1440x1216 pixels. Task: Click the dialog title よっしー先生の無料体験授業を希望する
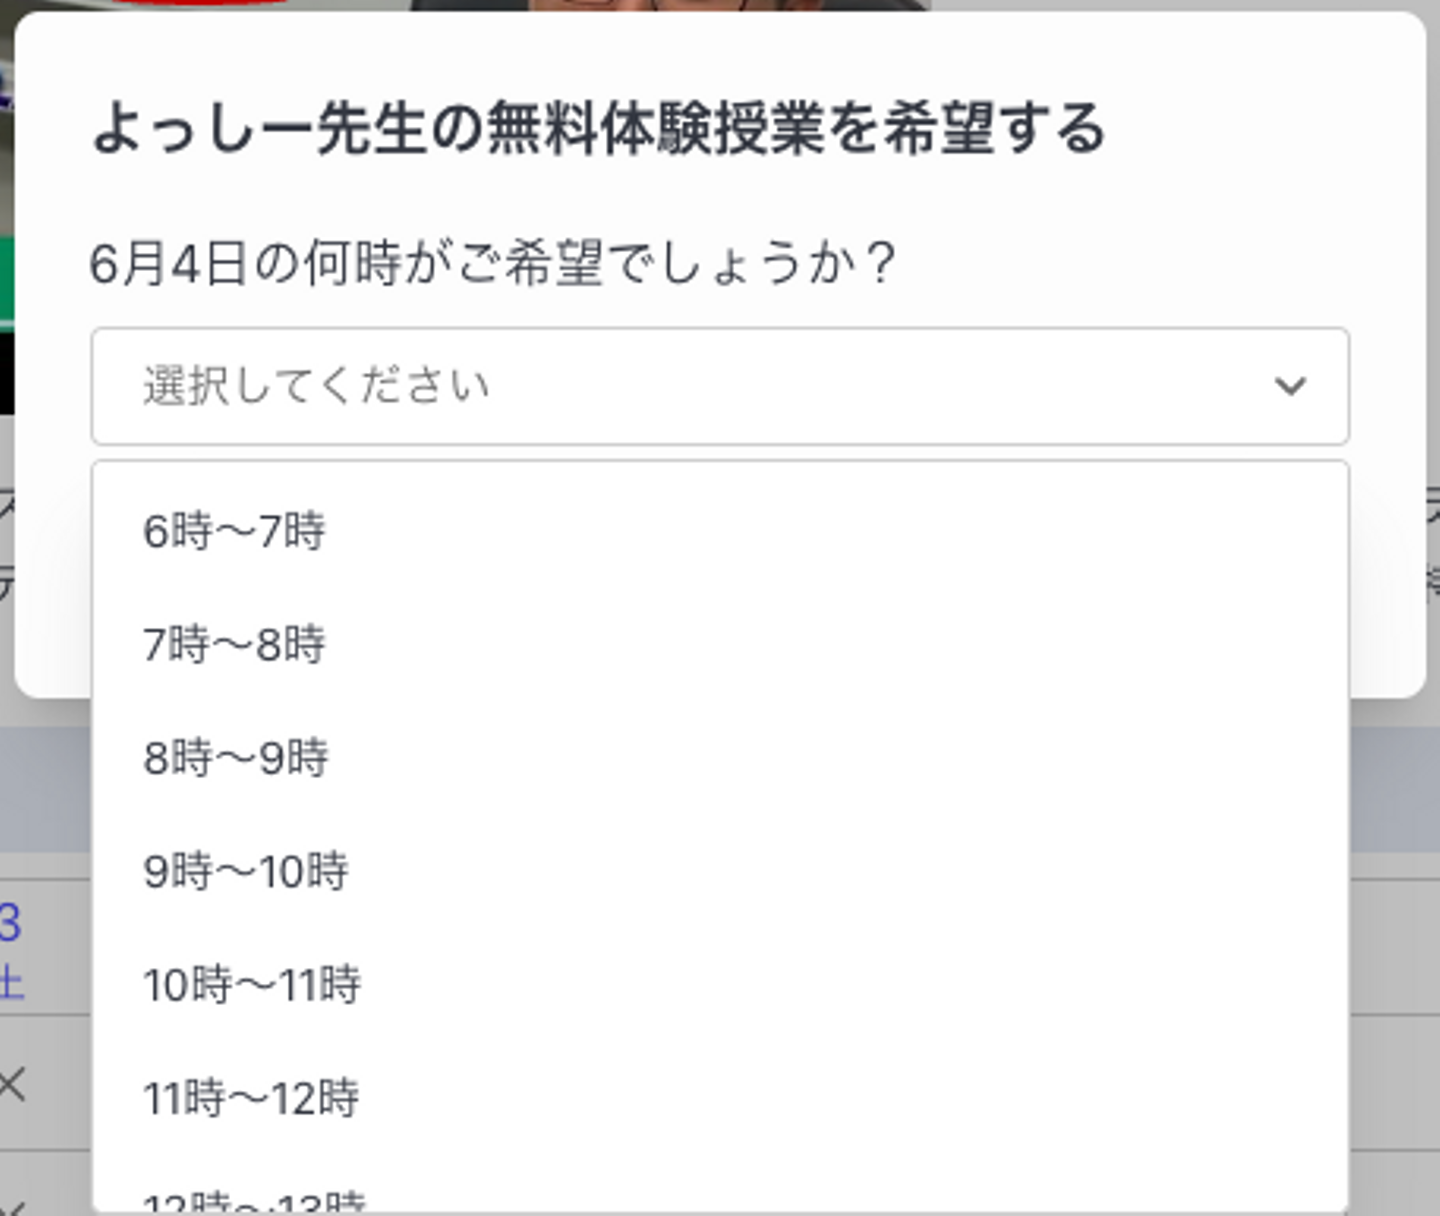[x=598, y=129]
